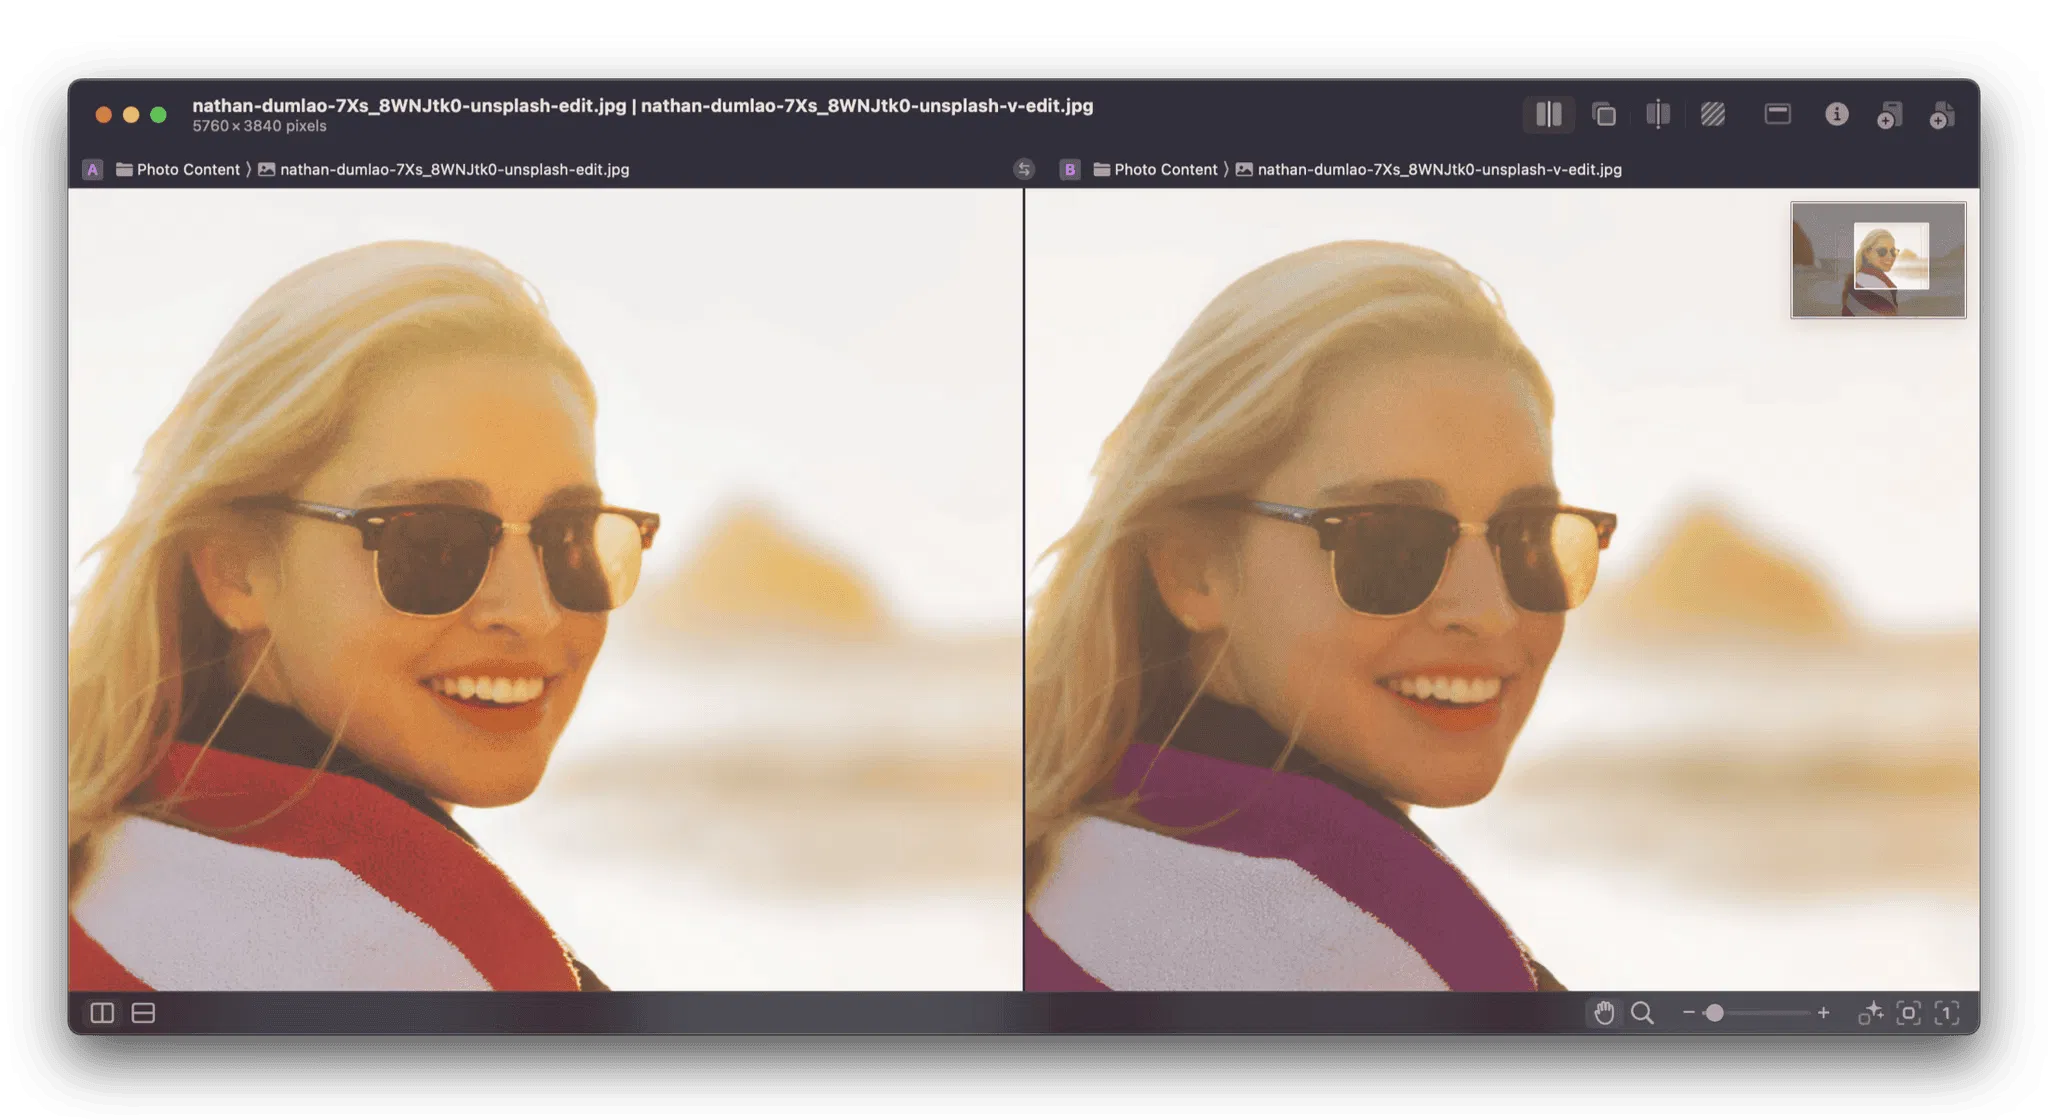Select the magnifier zoom tool

click(x=1642, y=1013)
